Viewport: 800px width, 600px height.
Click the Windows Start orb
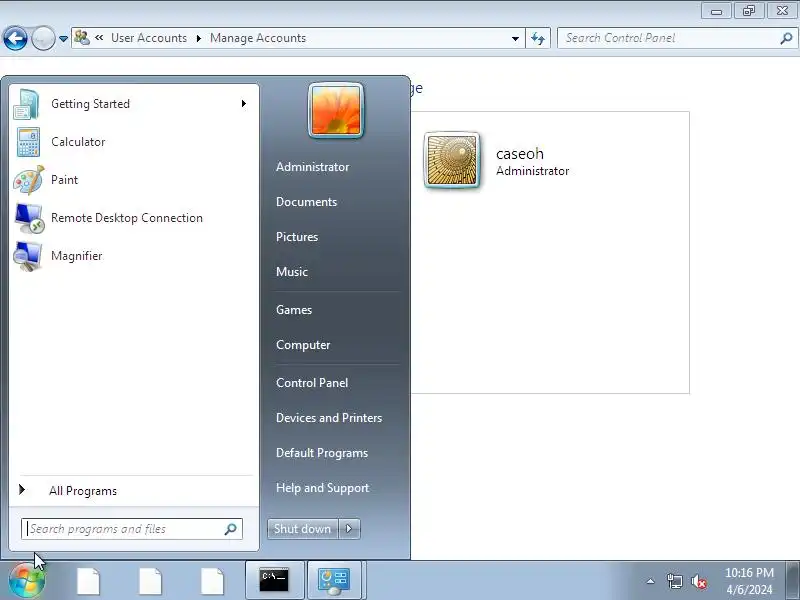tap(27, 581)
